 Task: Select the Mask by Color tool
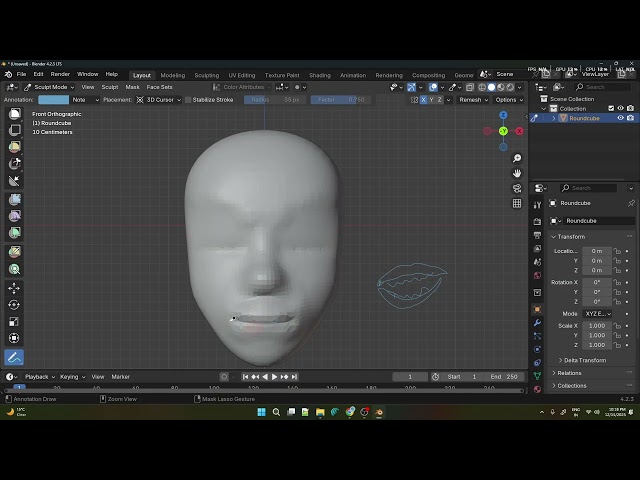point(15,269)
